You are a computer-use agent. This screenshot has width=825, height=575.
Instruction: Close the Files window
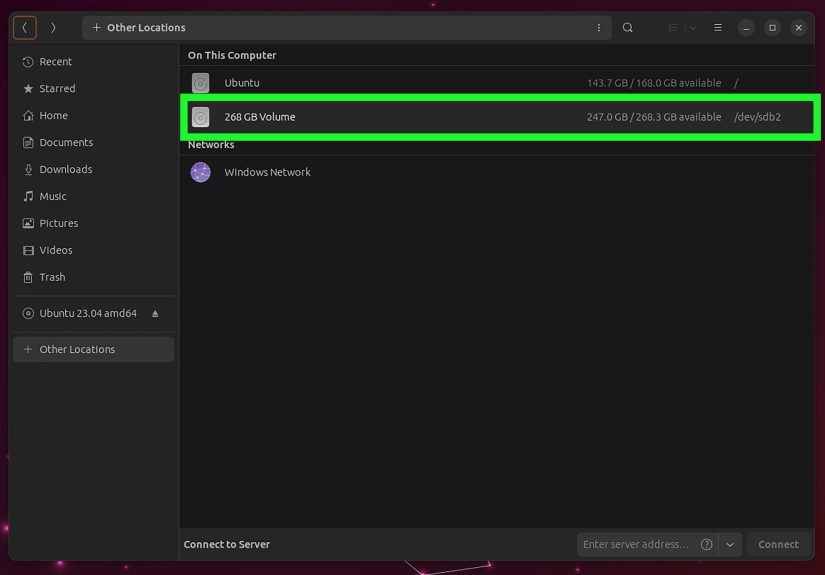(x=799, y=27)
